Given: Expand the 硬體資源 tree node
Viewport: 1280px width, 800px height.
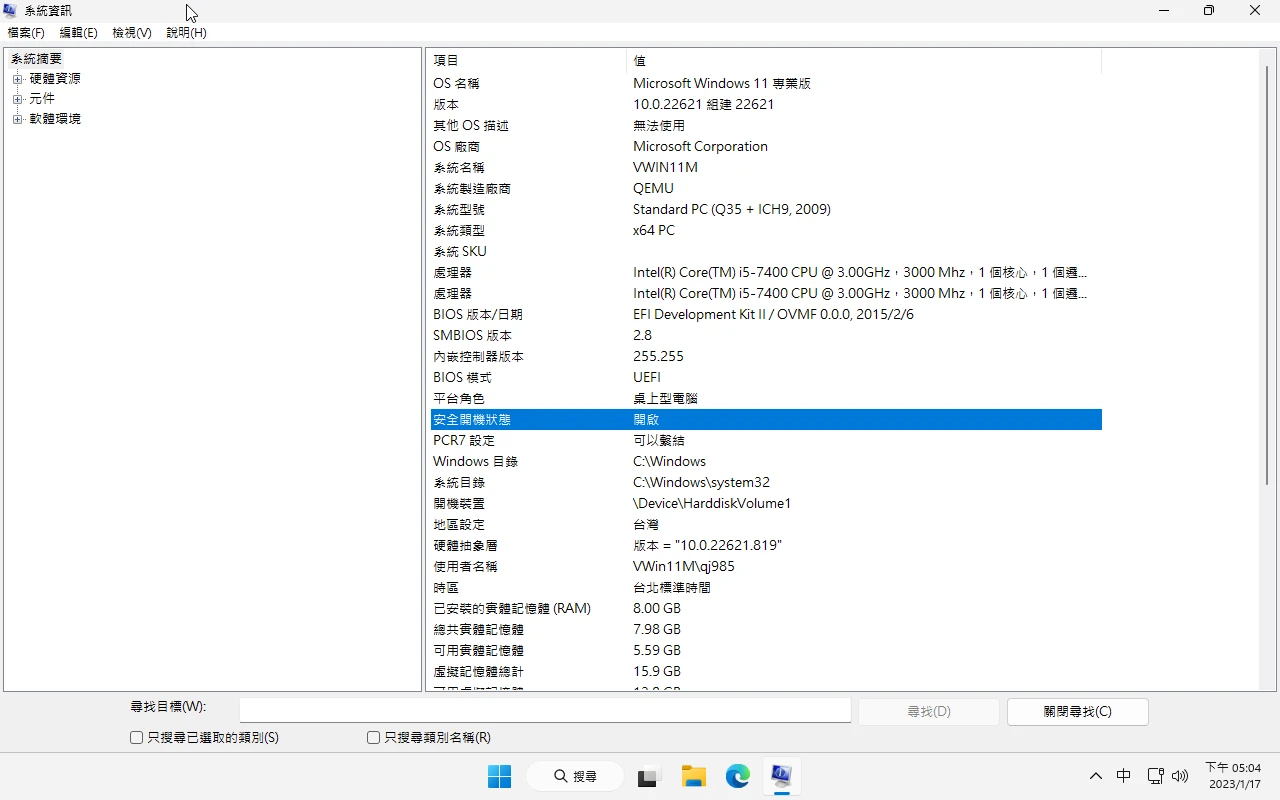Looking at the screenshot, I should 17,79.
